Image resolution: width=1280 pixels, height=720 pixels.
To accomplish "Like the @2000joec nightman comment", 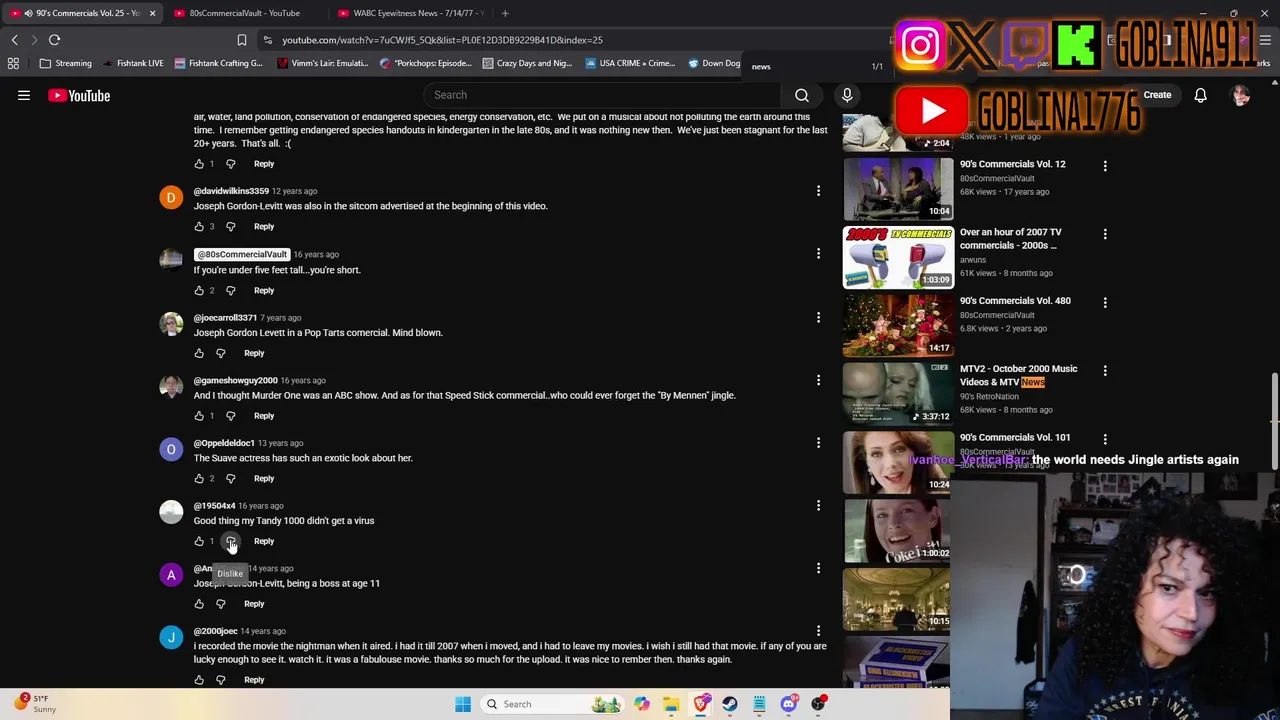I will coord(199,680).
